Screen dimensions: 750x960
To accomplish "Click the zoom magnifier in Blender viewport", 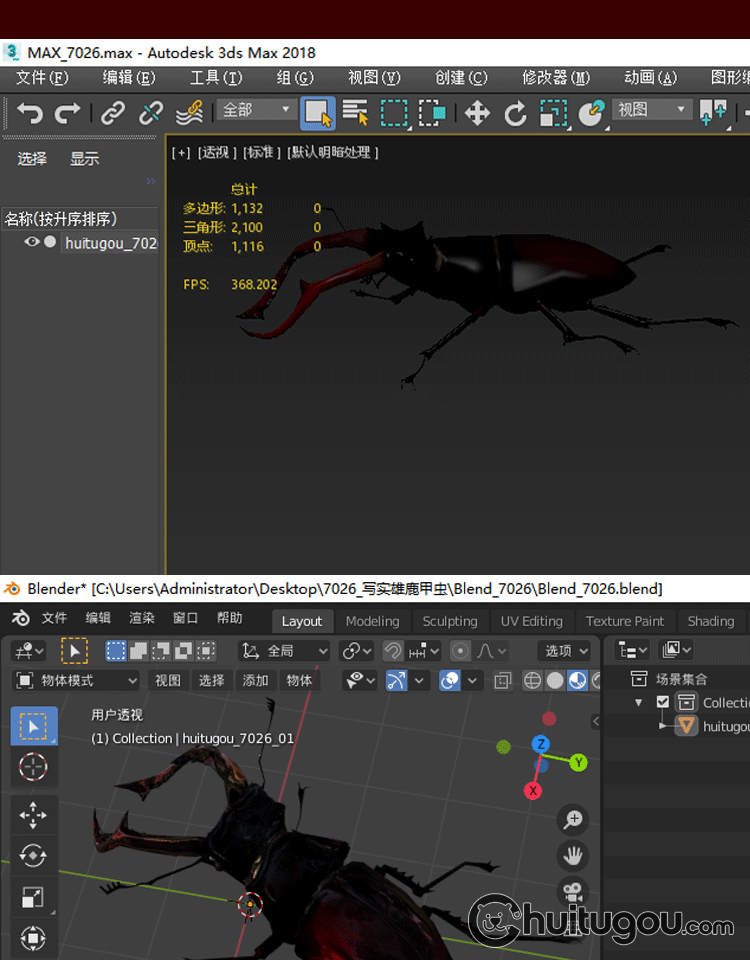I will pyautogui.click(x=573, y=820).
